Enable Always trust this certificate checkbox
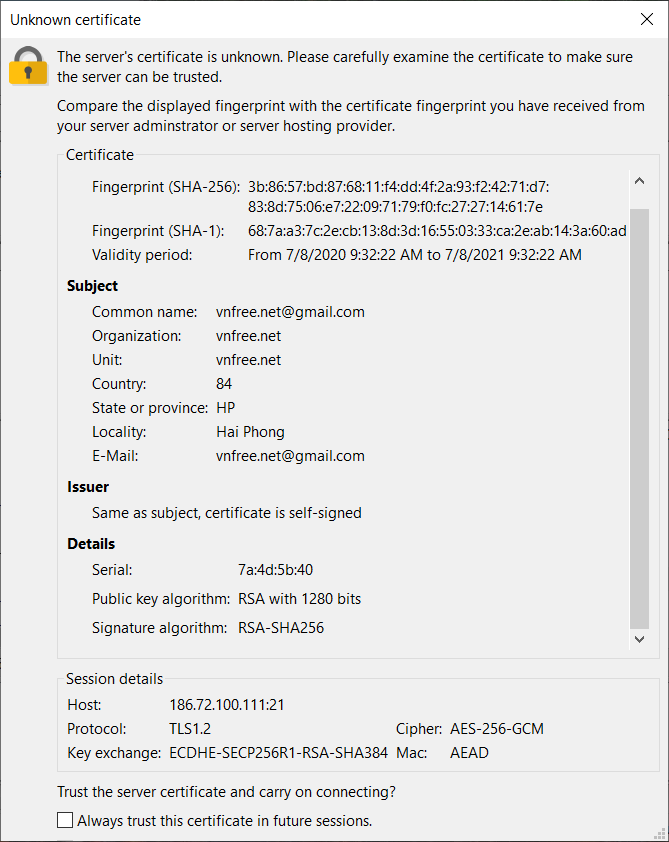Viewport: 669px width, 842px height. point(66,821)
